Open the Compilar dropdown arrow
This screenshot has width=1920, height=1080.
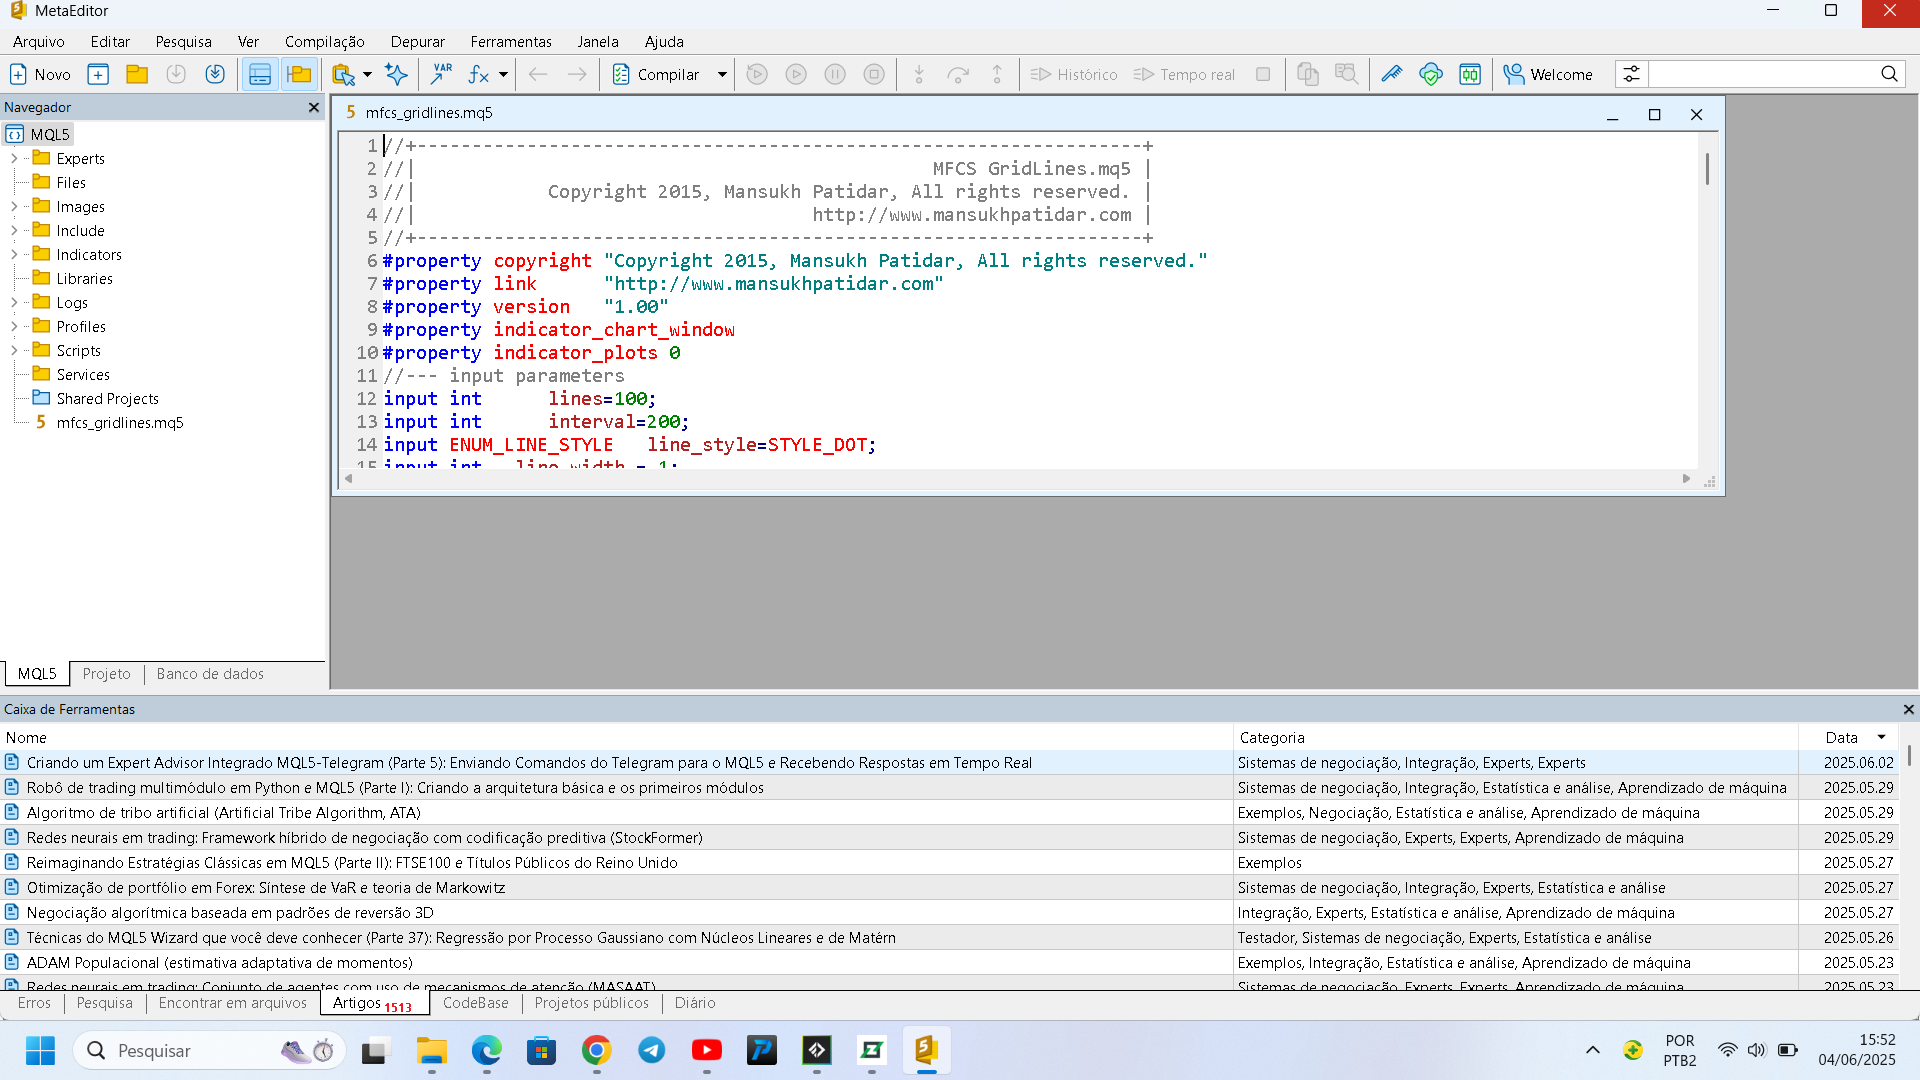(722, 74)
